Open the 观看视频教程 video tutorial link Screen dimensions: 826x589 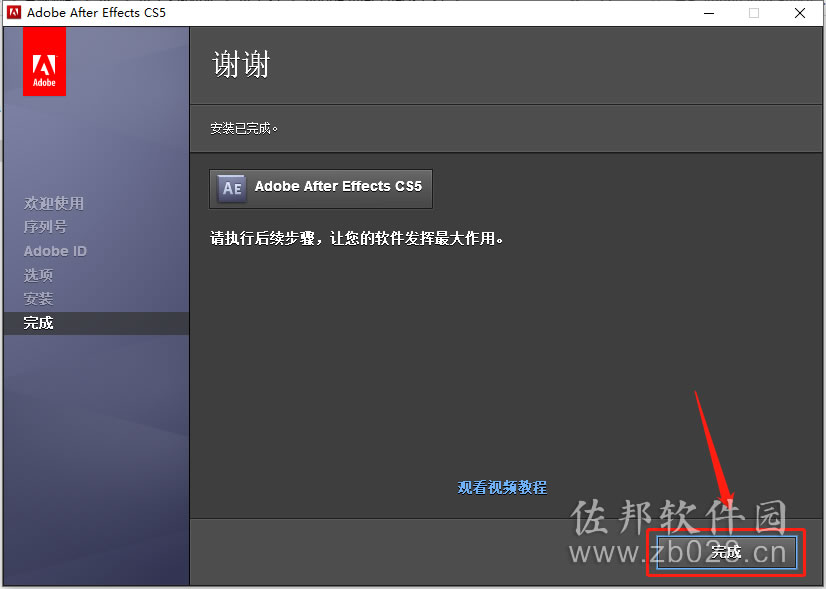click(x=502, y=487)
